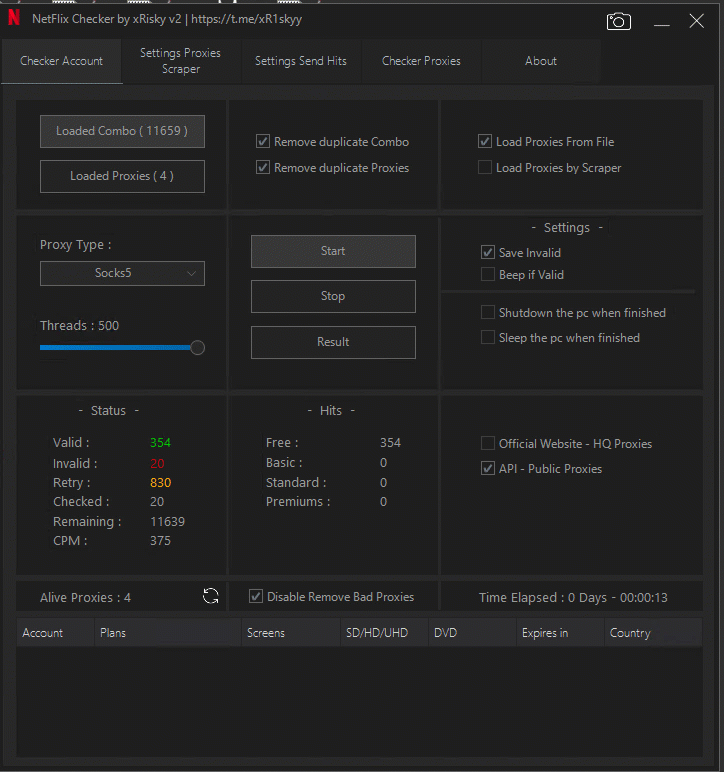The image size is (724, 772).
Task: Switch to the Checker Proxies tab
Action: pyautogui.click(x=421, y=61)
